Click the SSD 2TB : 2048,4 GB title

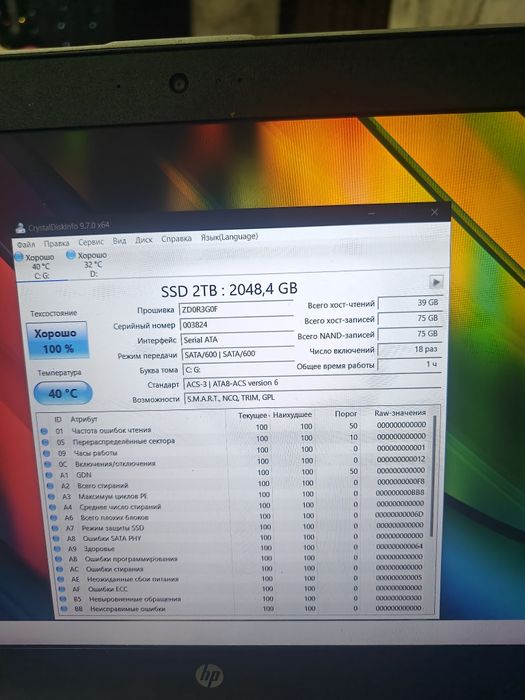point(229,290)
